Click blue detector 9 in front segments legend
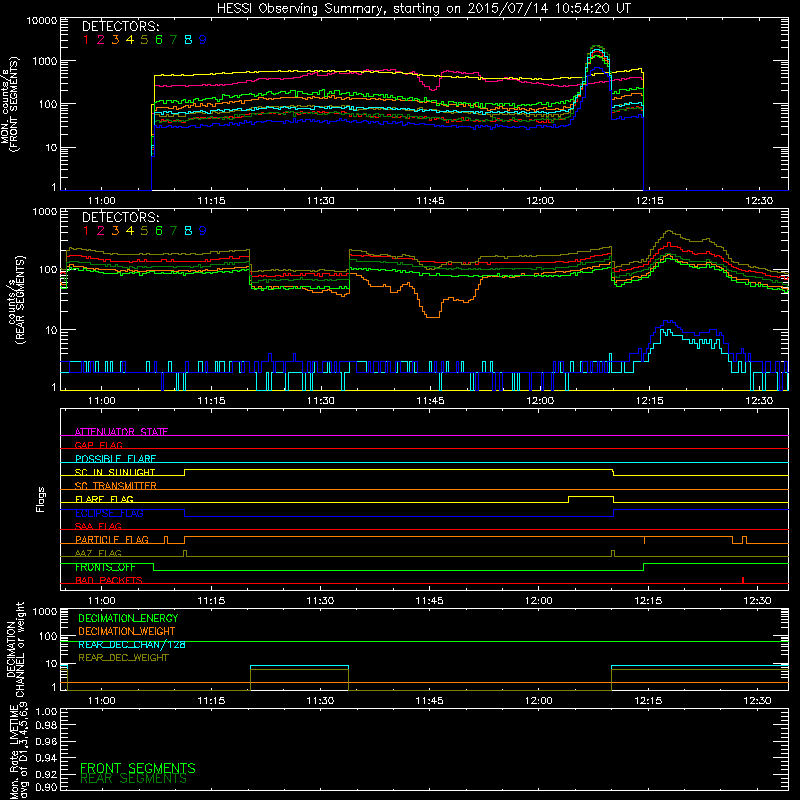 coord(203,40)
